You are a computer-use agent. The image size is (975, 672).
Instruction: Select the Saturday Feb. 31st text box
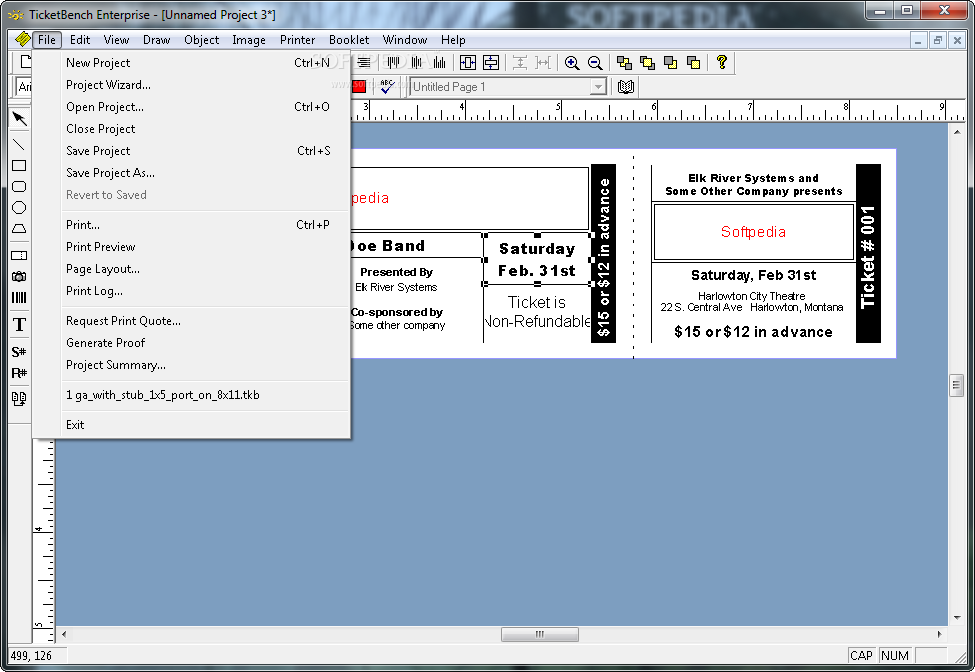(537, 259)
